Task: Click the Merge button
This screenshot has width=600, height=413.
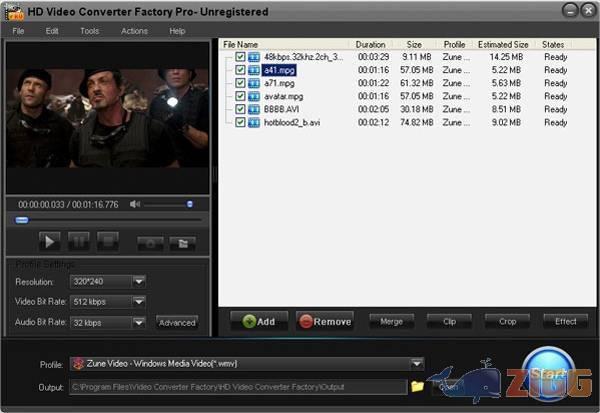Action: point(391,321)
